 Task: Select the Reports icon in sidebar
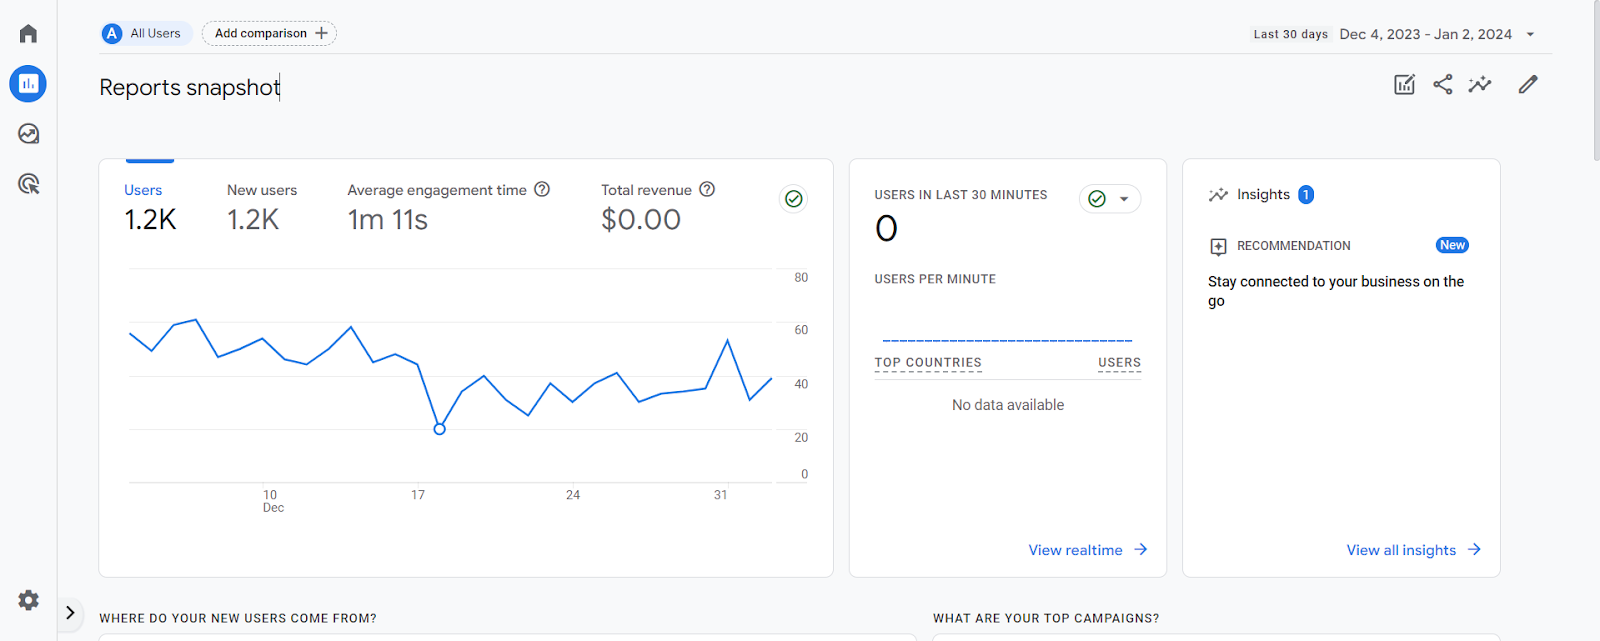[28, 84]
